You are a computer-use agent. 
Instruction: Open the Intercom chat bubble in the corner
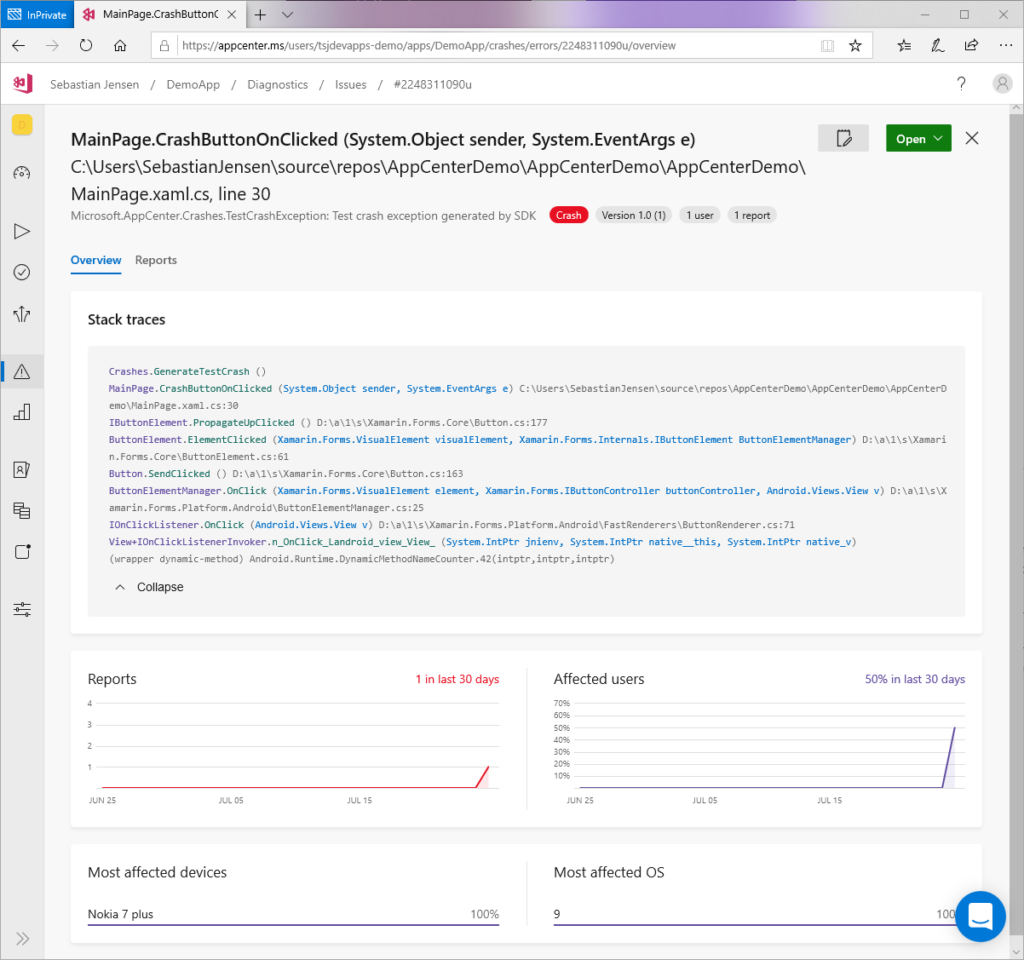click(x=979, y=916)
